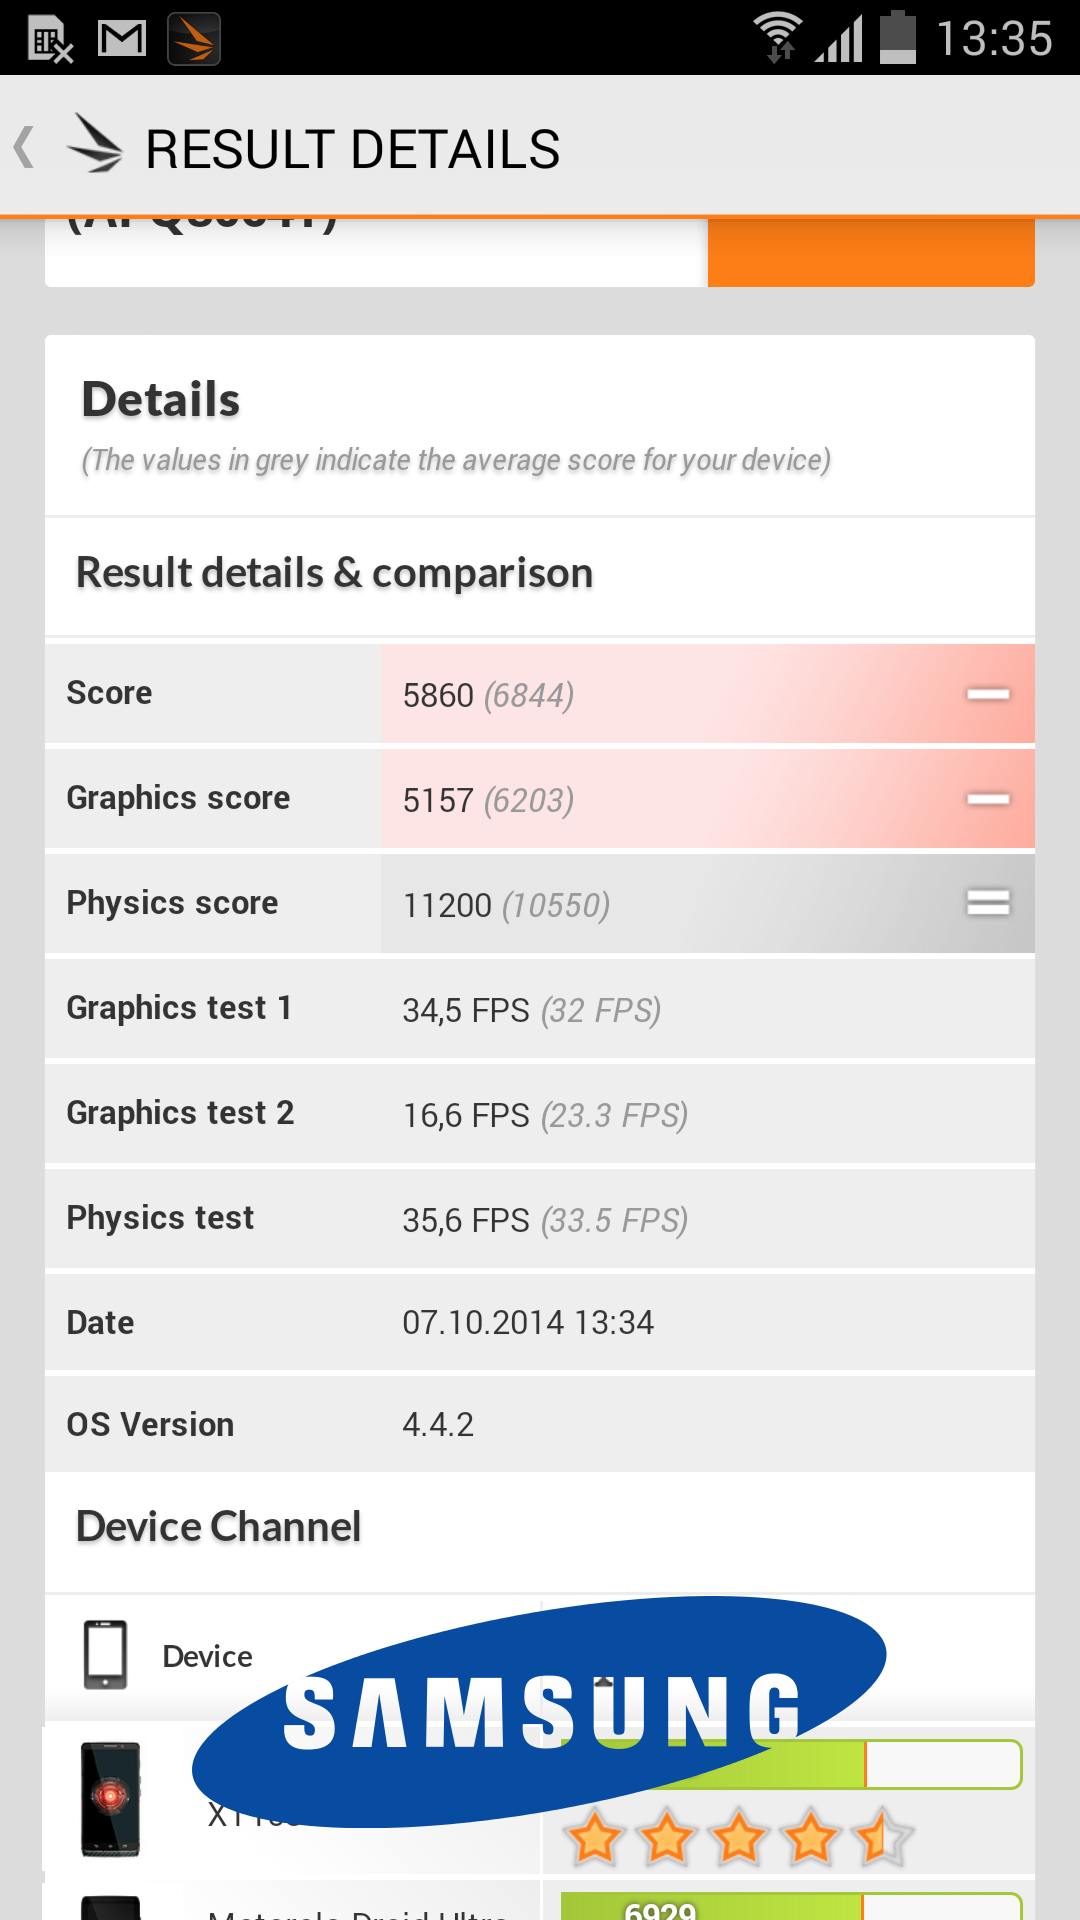Tap the battery status icon
This screenshot has height=1920, width=1080.
(897, 38)
